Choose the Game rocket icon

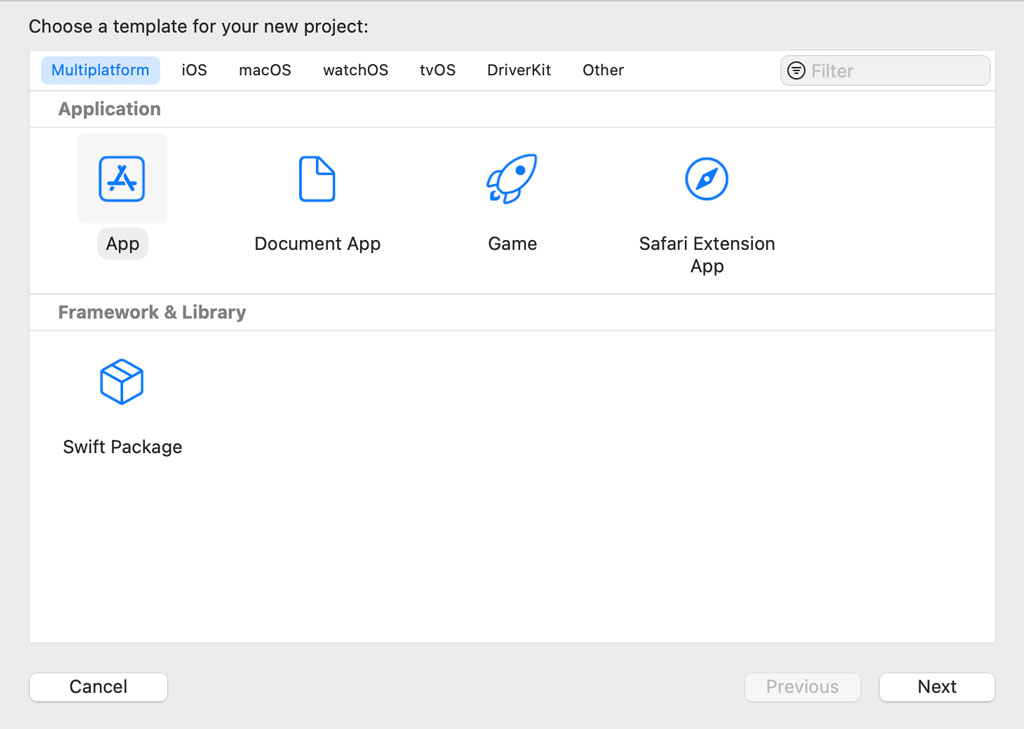click(x=511, y=178)
